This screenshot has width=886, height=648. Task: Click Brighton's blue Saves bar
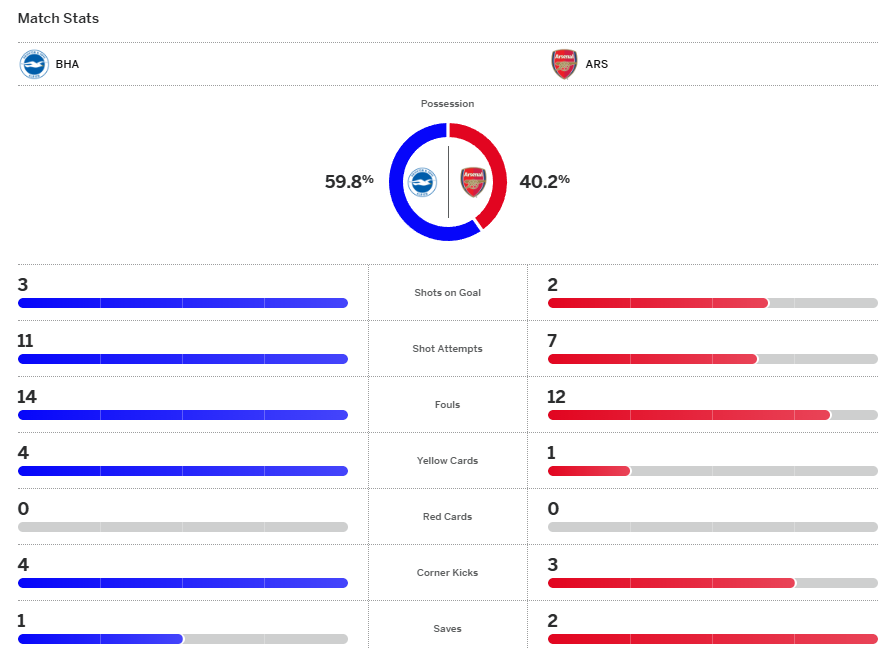point(100,639)
